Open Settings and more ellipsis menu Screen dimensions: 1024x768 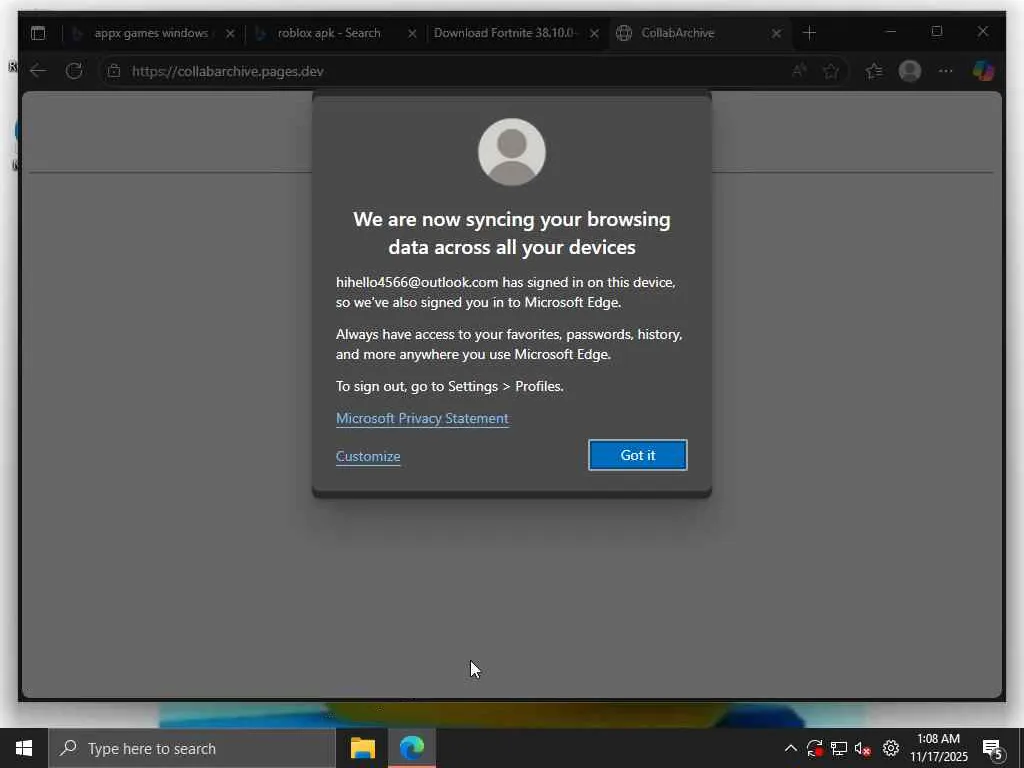pyautogui.click(x=946, y=71)
